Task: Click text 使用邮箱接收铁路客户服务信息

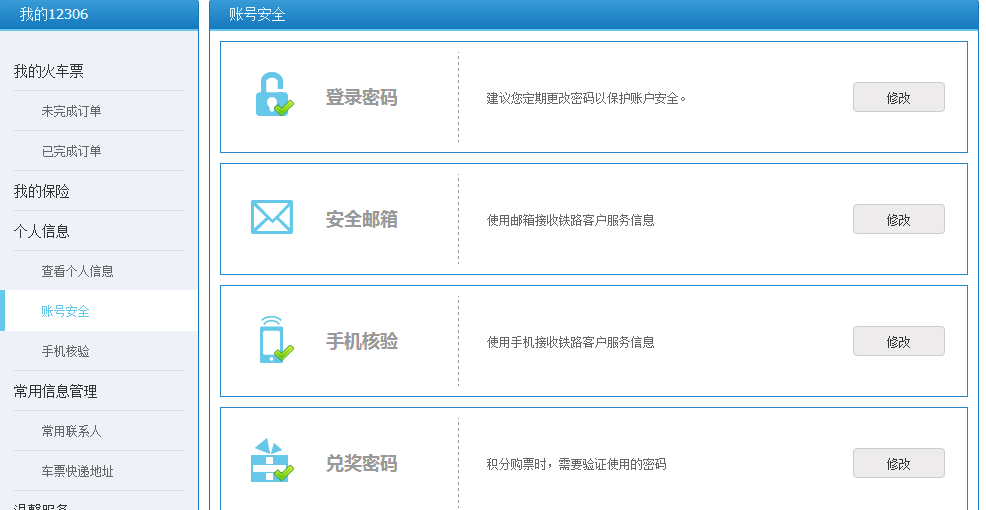Action: click(570, 220)
